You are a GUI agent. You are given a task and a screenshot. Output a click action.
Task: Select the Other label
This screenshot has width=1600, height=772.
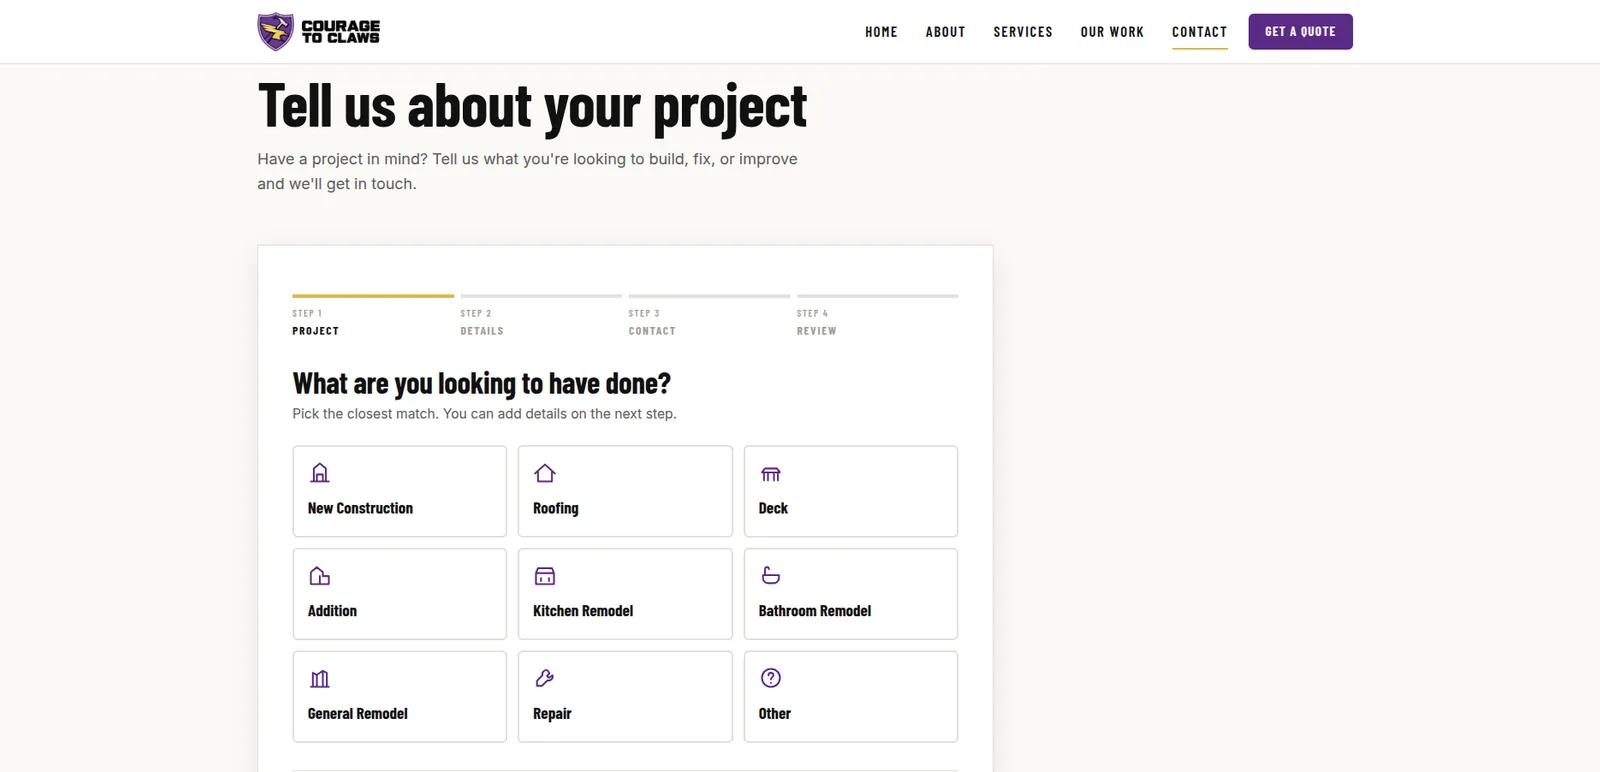tap(775, 714)
